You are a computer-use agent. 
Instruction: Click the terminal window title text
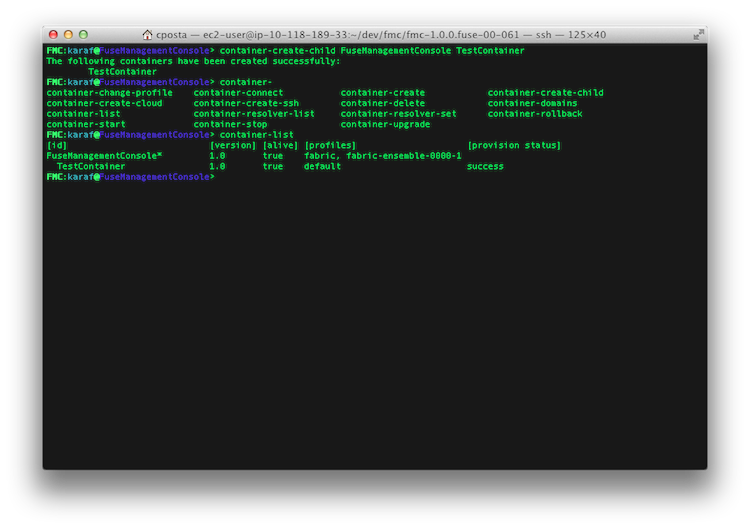(x=381, y=34)
